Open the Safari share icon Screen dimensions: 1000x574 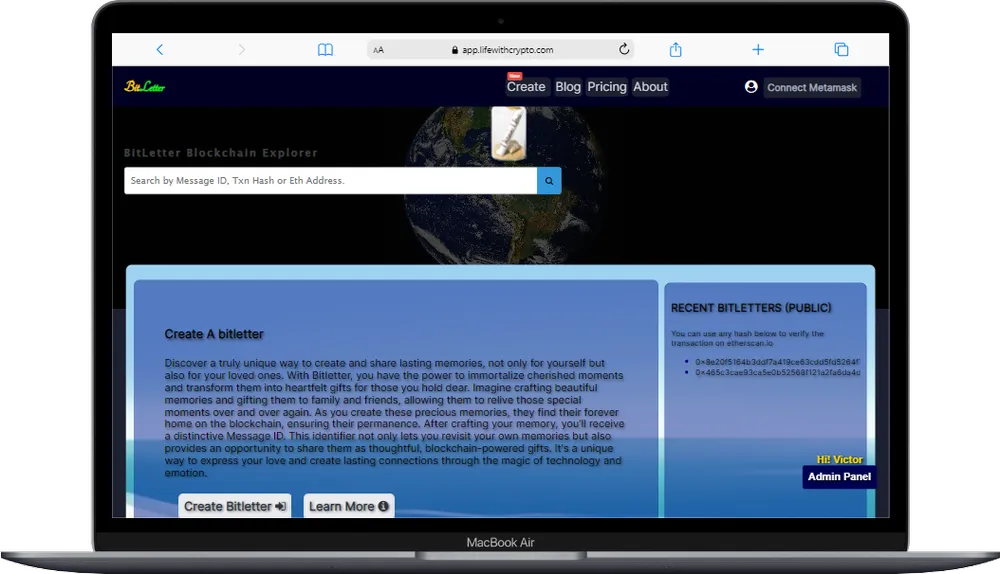[x=675, y=50]
